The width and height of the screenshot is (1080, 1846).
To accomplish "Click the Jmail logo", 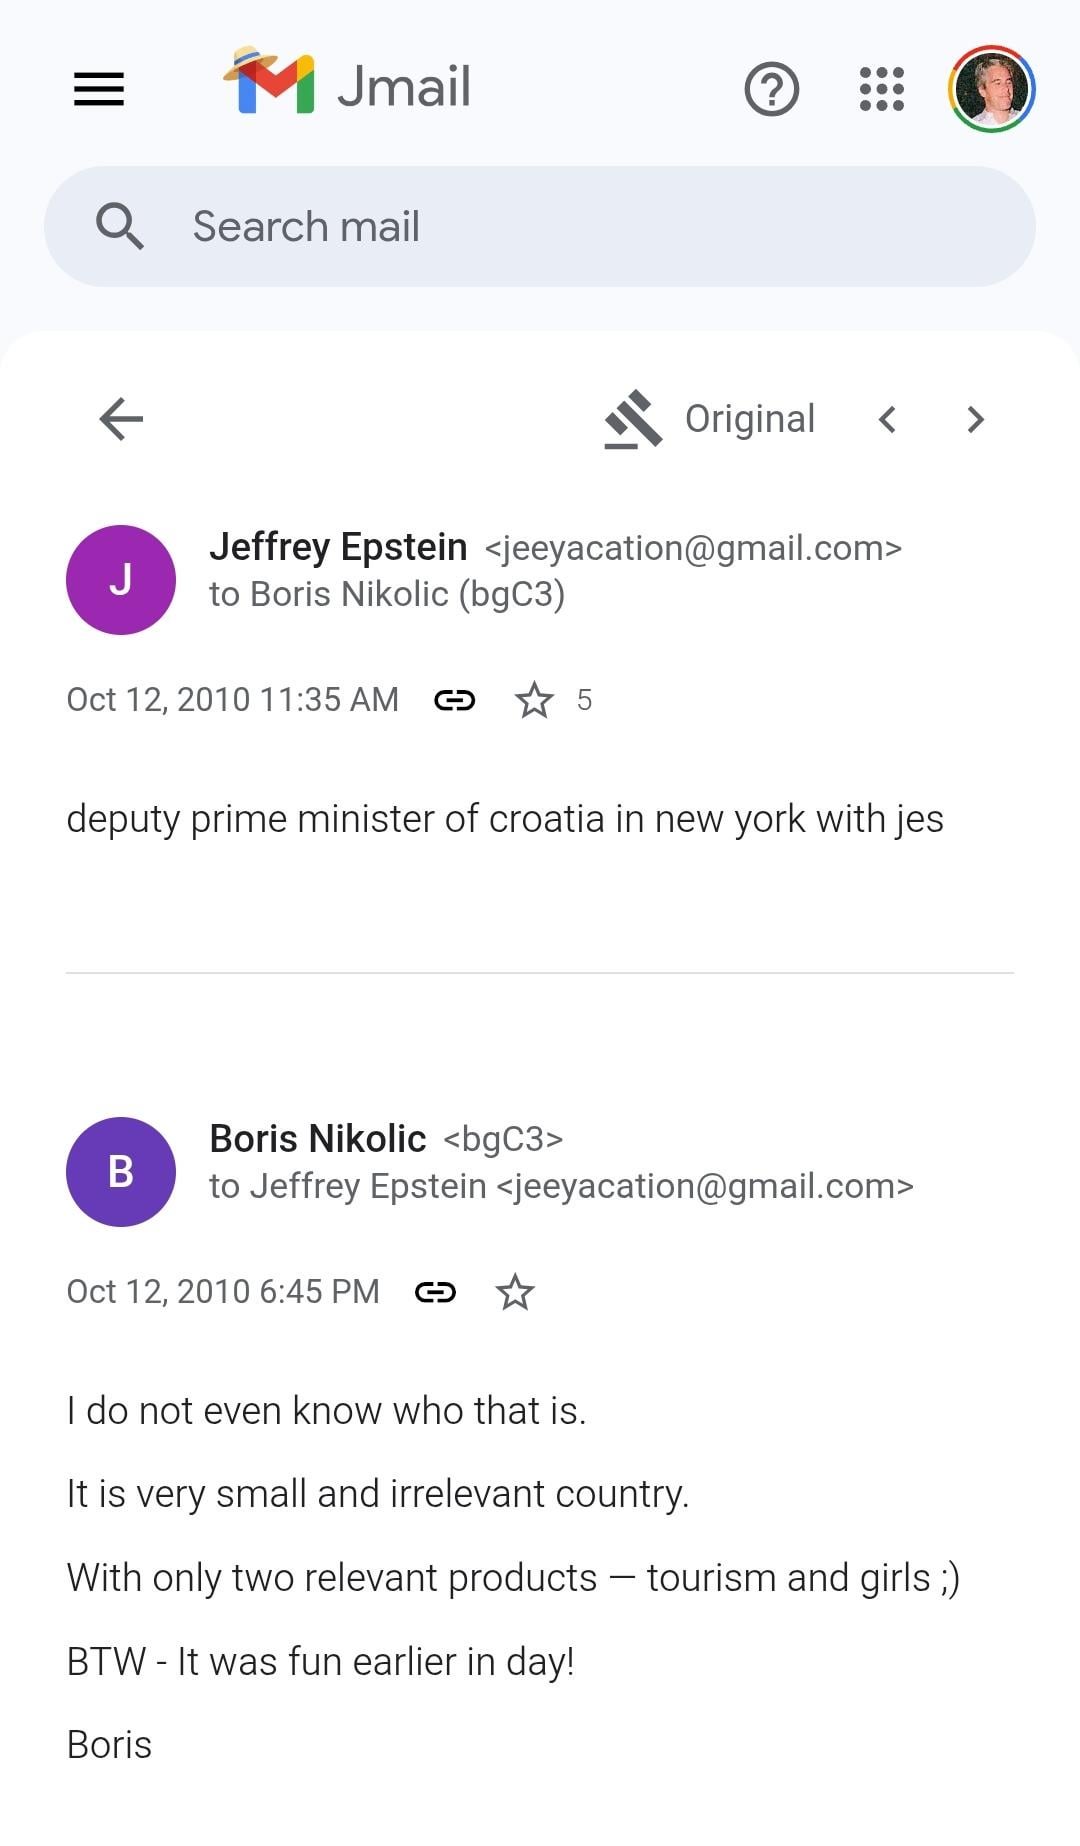I will coord(346,85).
